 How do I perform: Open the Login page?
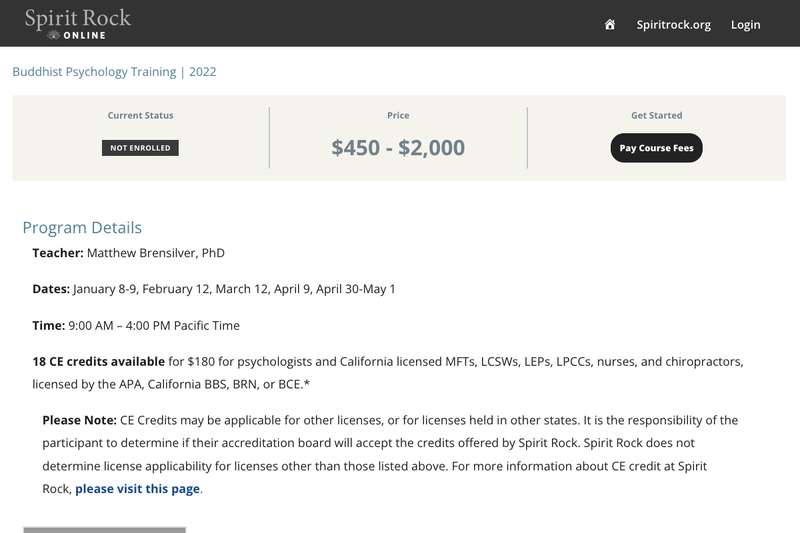click(x=745, y=24)
